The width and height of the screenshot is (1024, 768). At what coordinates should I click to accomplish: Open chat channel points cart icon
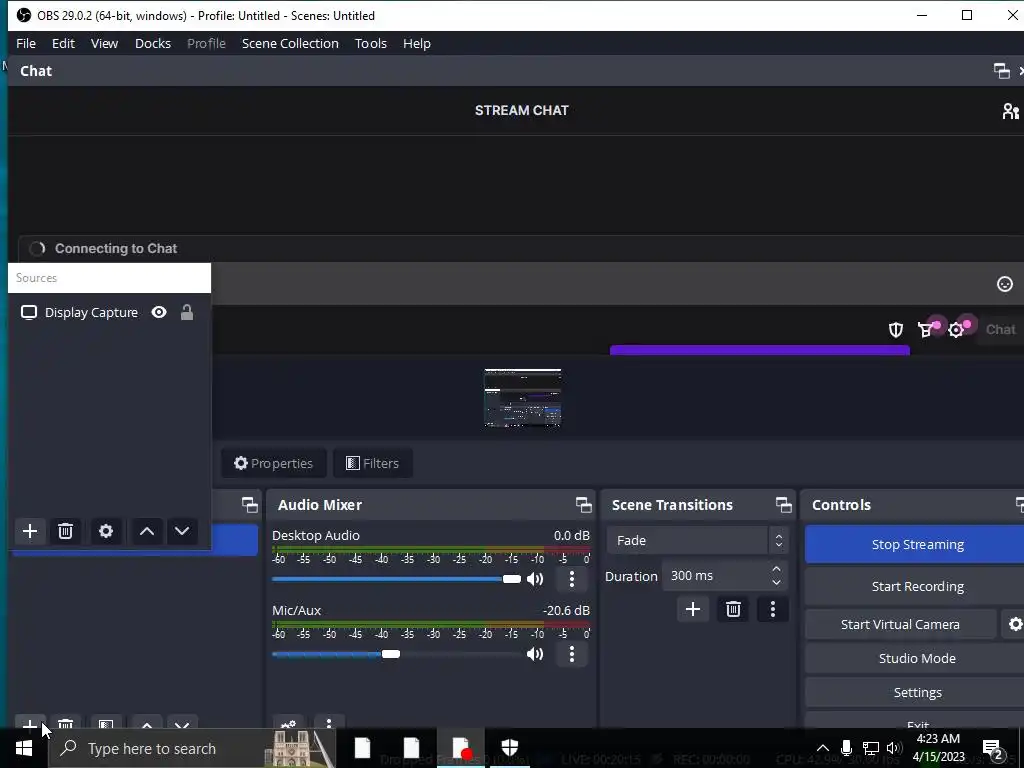pyautogui.click(x=925, y=330)
